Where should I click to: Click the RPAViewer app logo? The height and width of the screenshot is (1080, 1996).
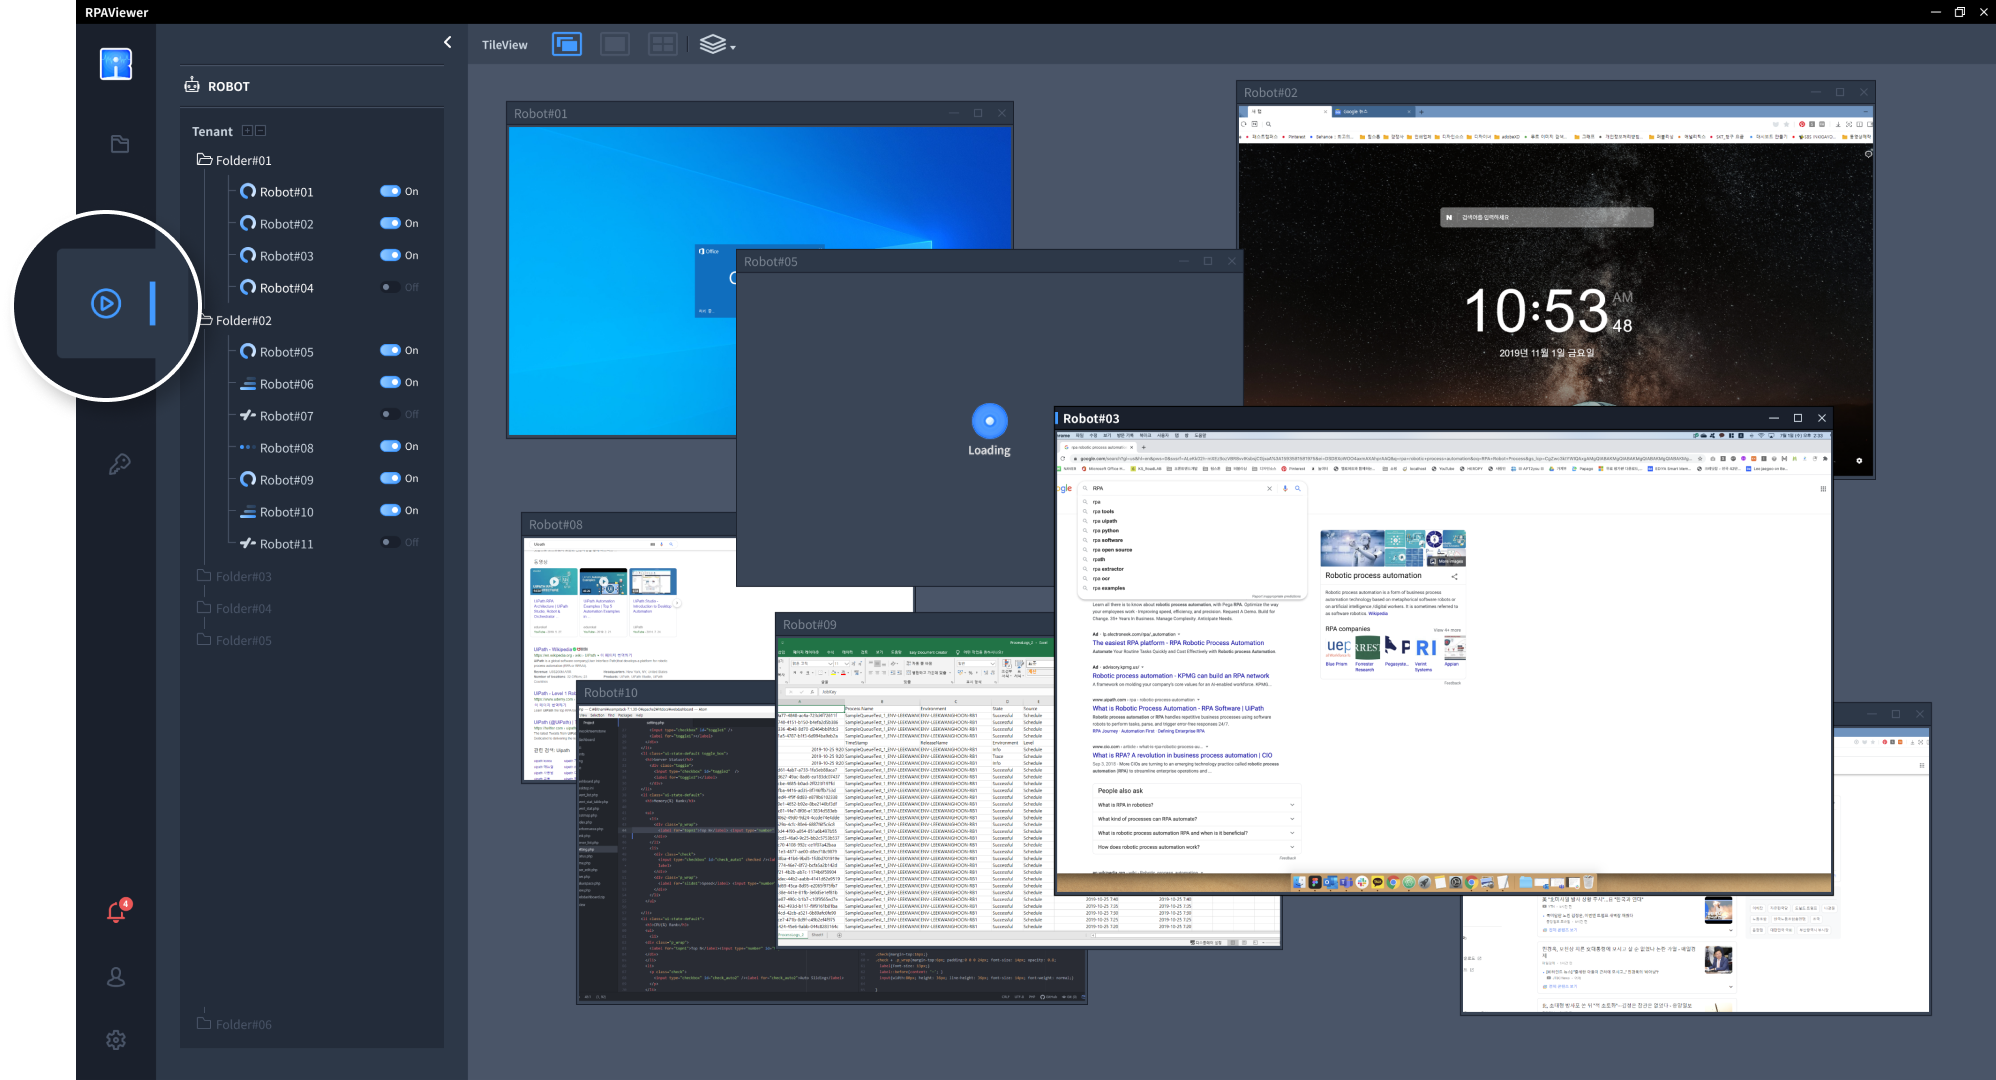[116, 64]
